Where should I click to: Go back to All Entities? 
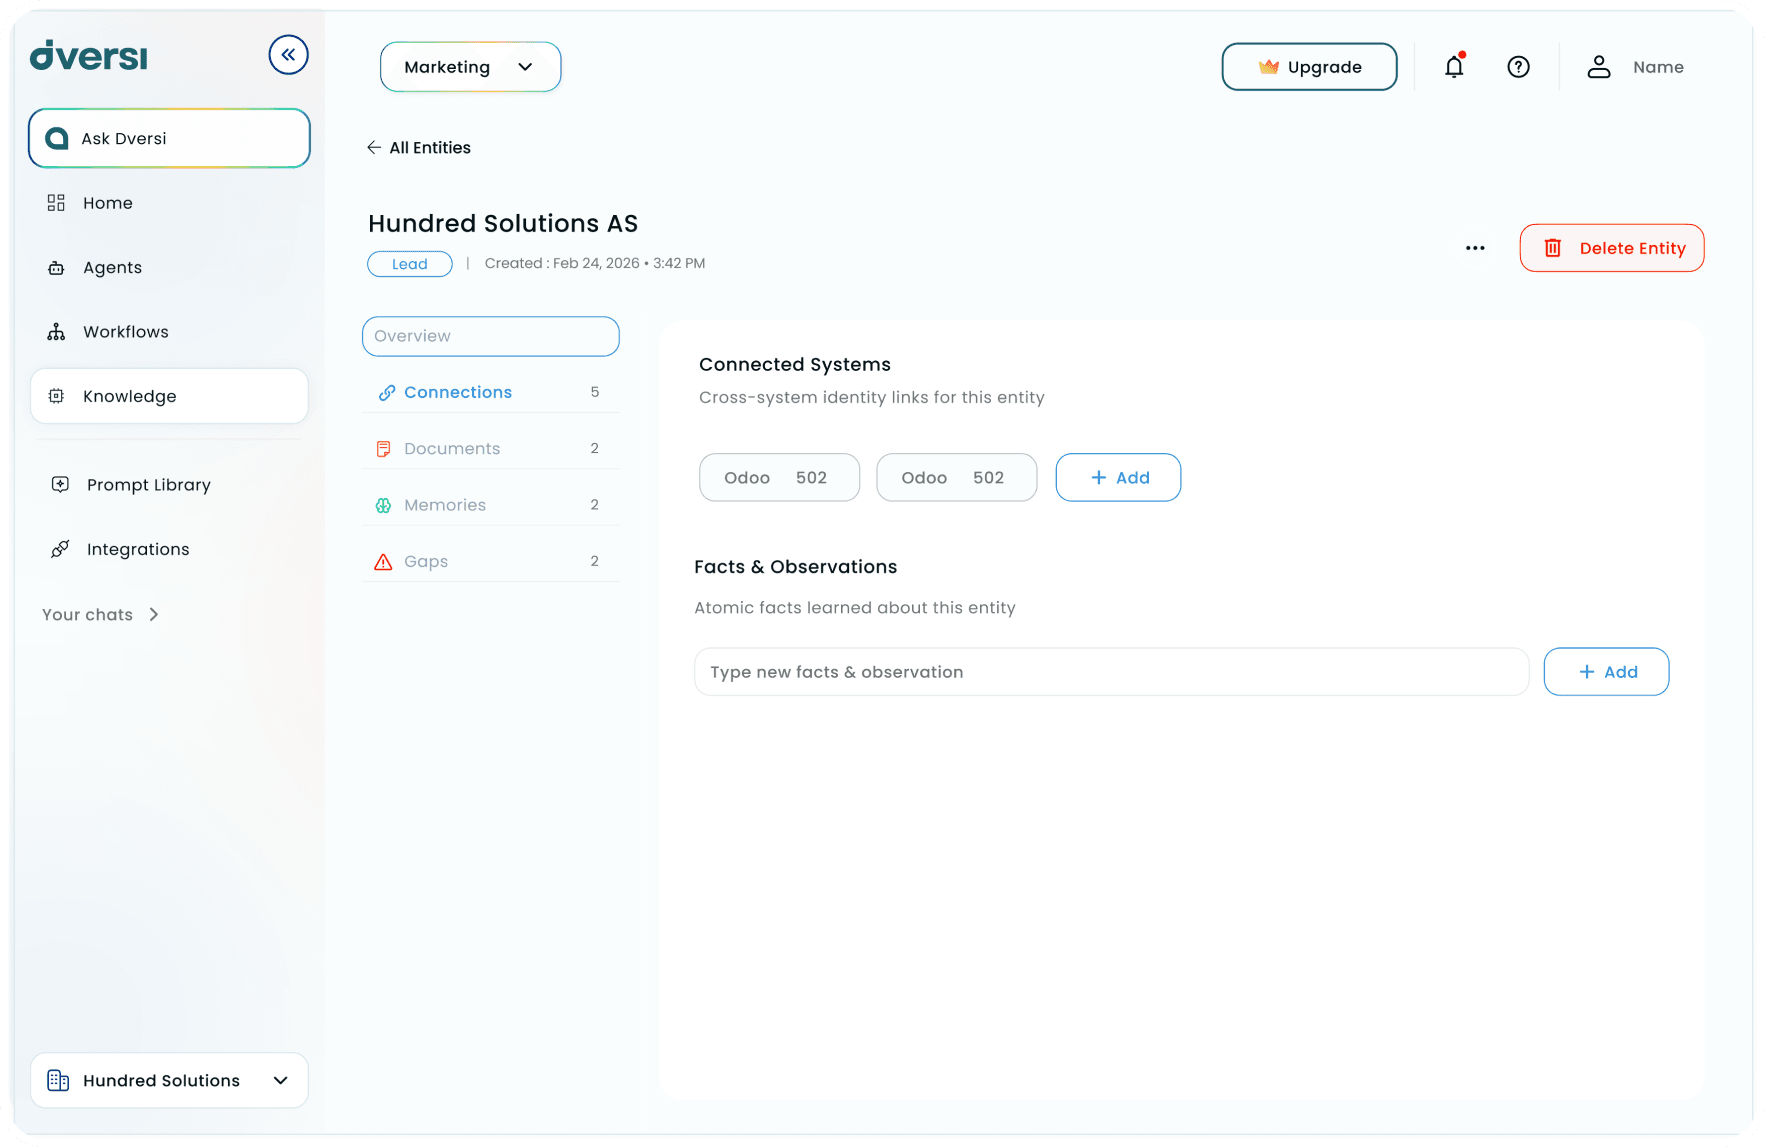pyautogui.click(x=419, y=148)
